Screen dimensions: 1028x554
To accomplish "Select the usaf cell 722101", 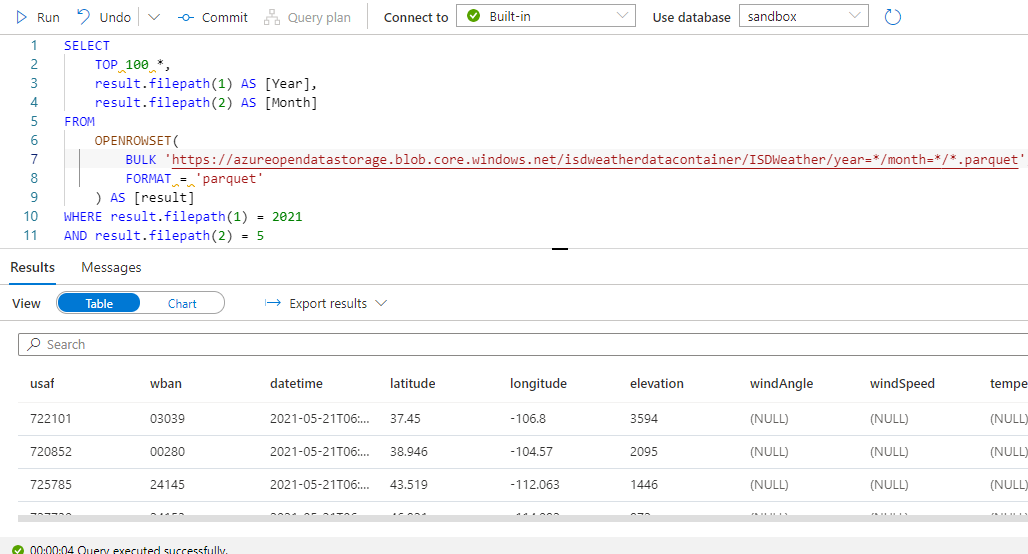I will [50, 419].
